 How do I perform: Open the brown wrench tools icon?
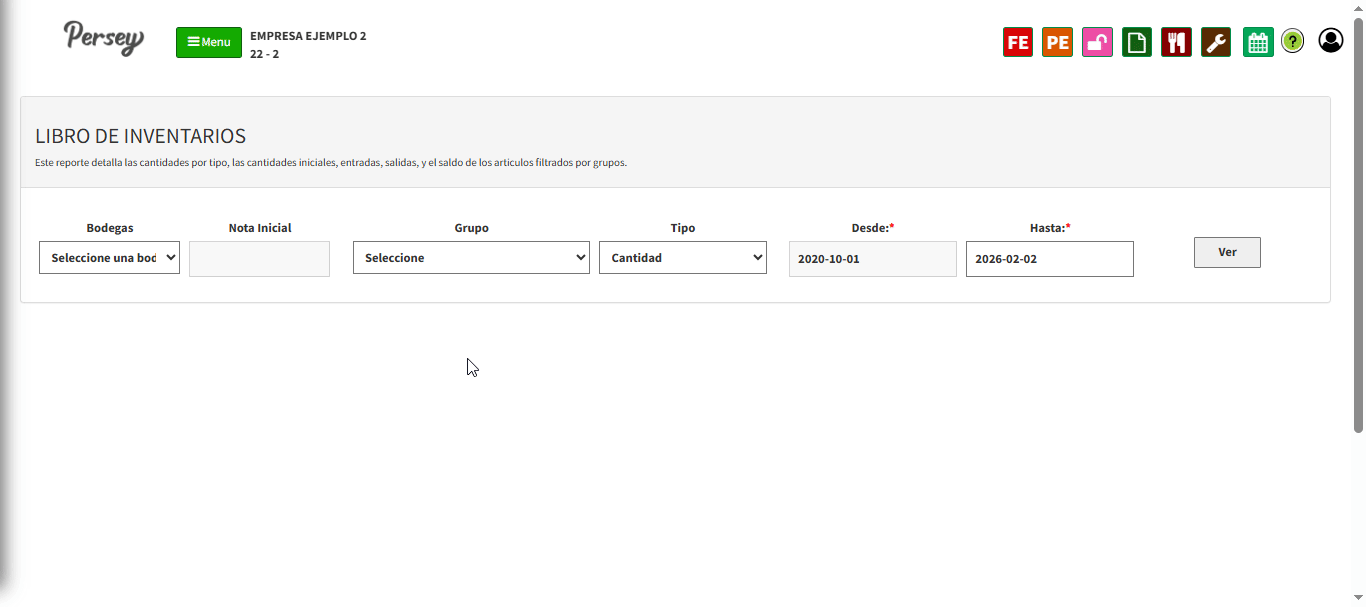tap(1216, 42)
